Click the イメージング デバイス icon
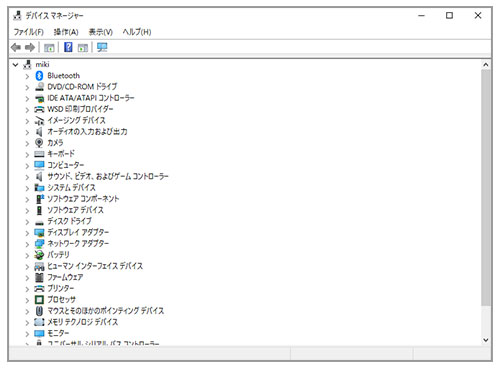 click(39, 120)
